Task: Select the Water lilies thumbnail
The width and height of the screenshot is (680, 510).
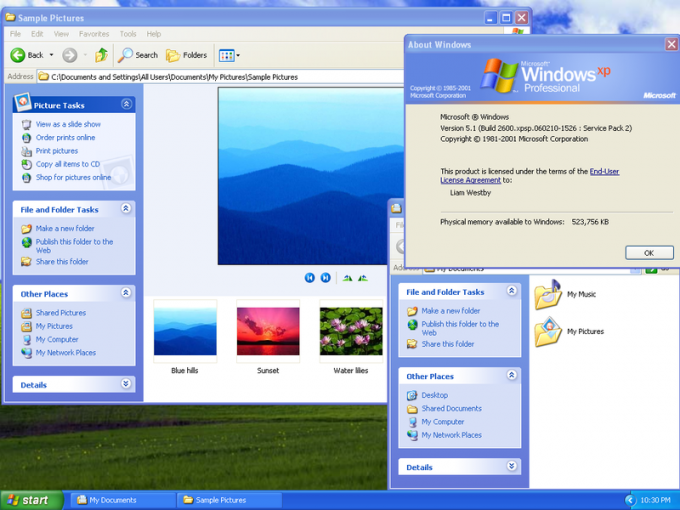Action: 351,331
